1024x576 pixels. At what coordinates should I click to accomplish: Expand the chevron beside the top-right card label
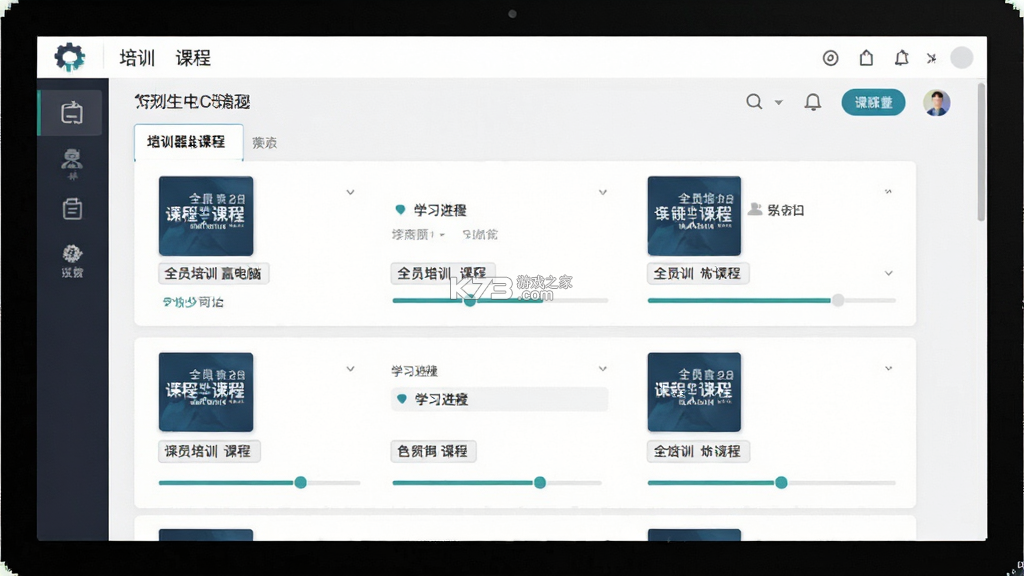[x=888, y=273]
